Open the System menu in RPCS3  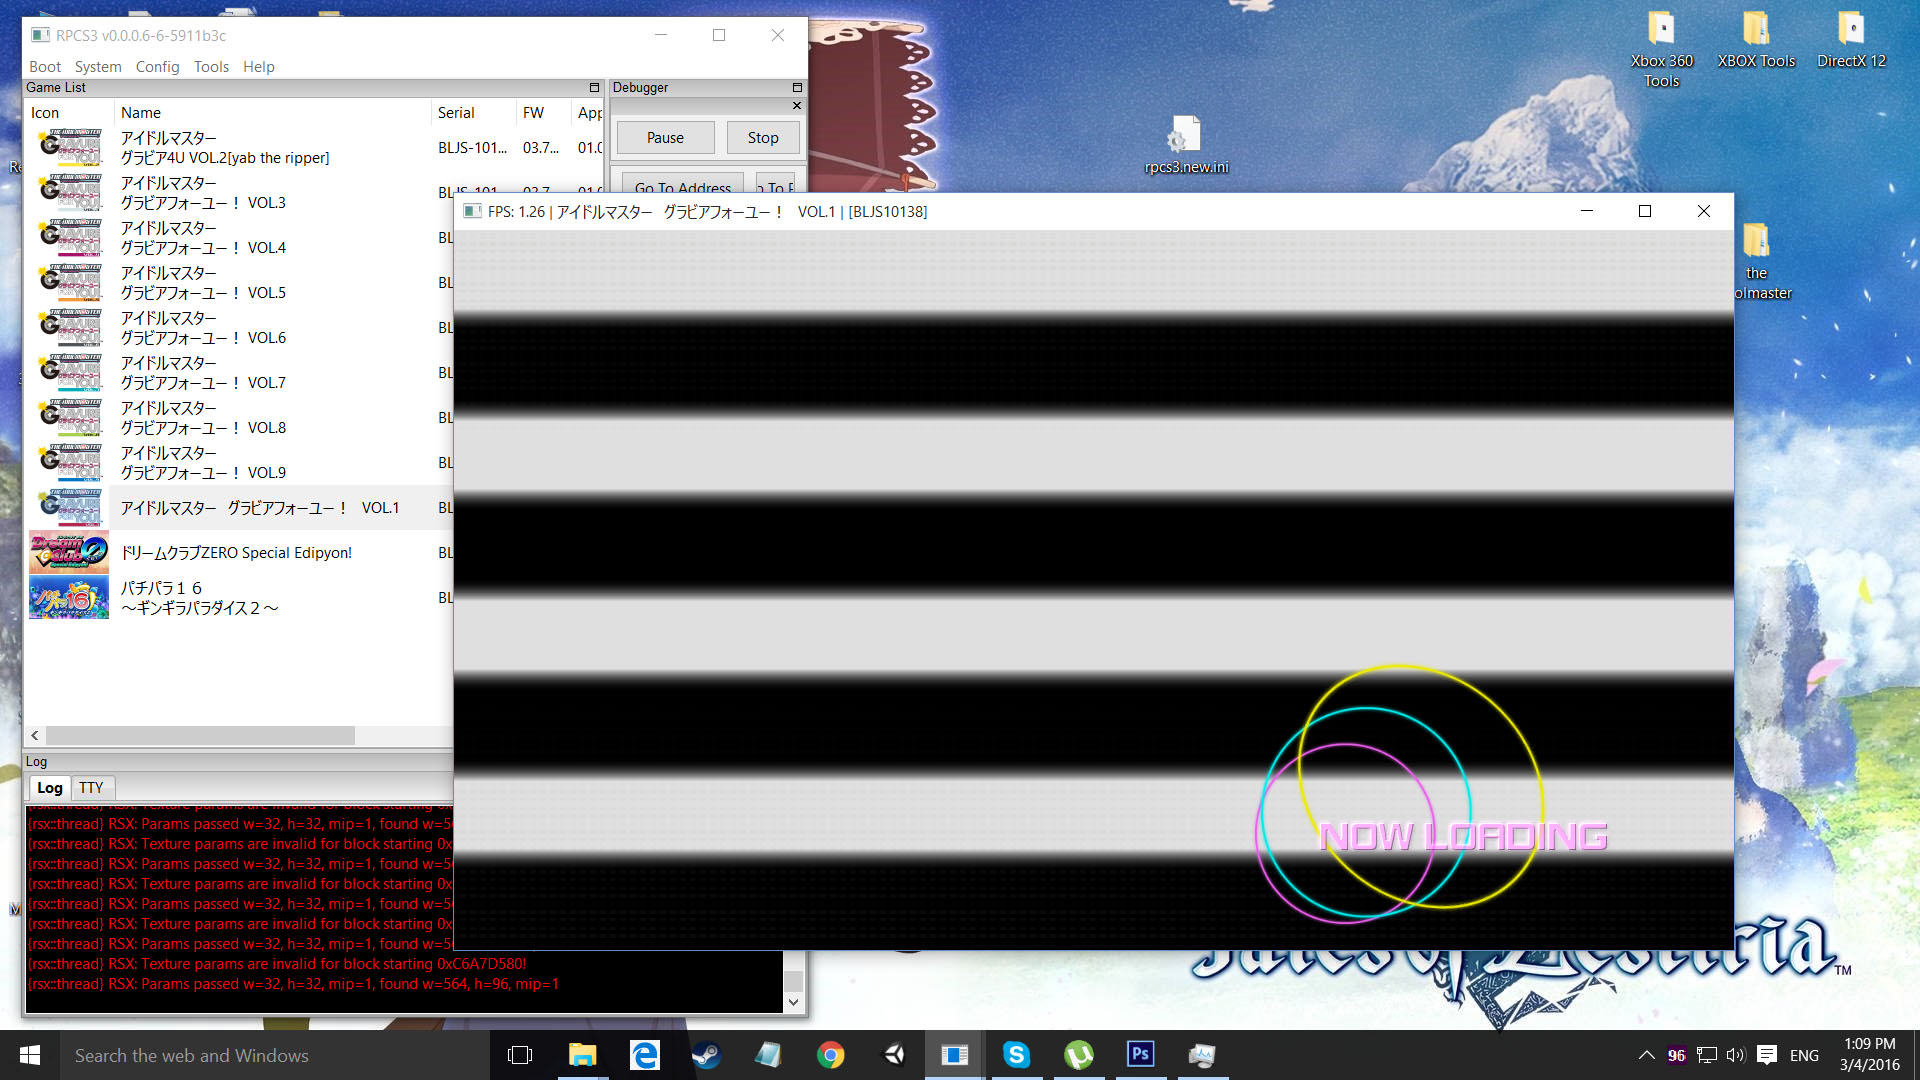pos(98,66)
